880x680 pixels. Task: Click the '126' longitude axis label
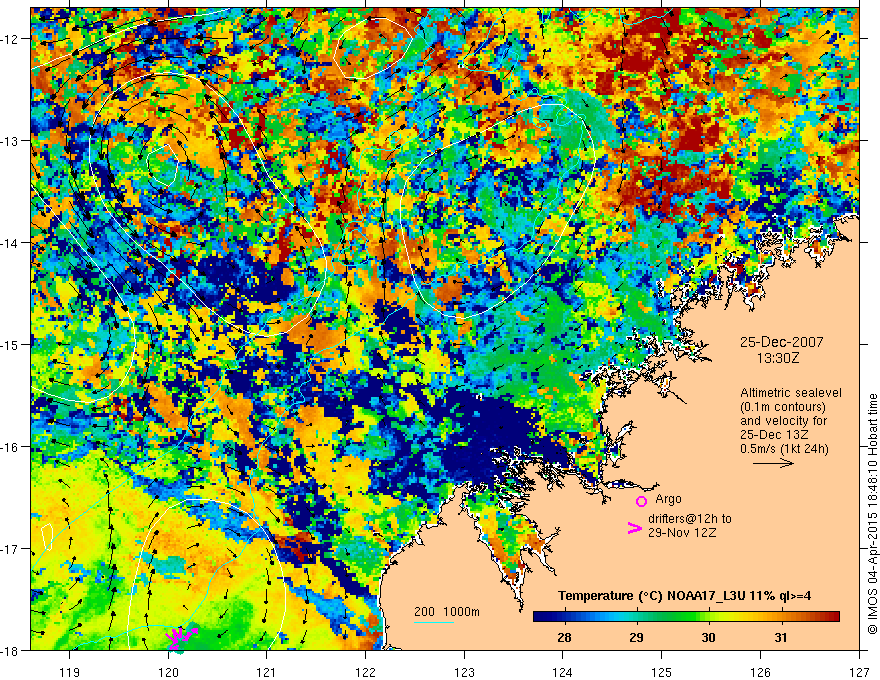[760, 672]
